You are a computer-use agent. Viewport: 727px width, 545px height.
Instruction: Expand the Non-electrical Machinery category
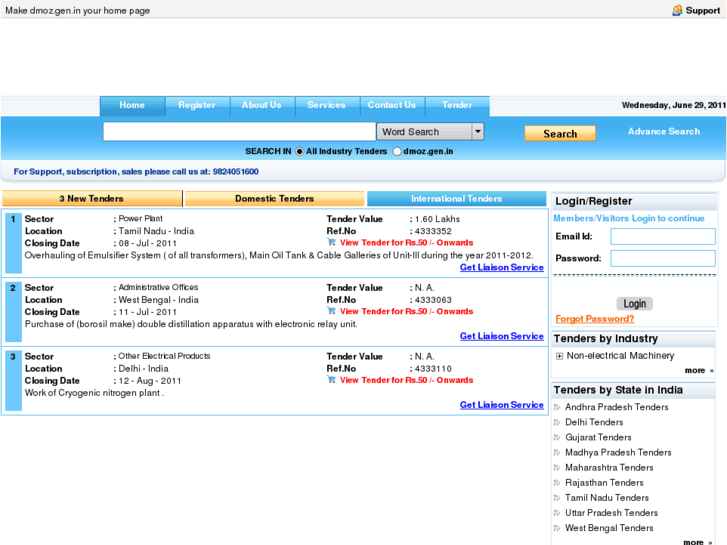coord(559,356)
